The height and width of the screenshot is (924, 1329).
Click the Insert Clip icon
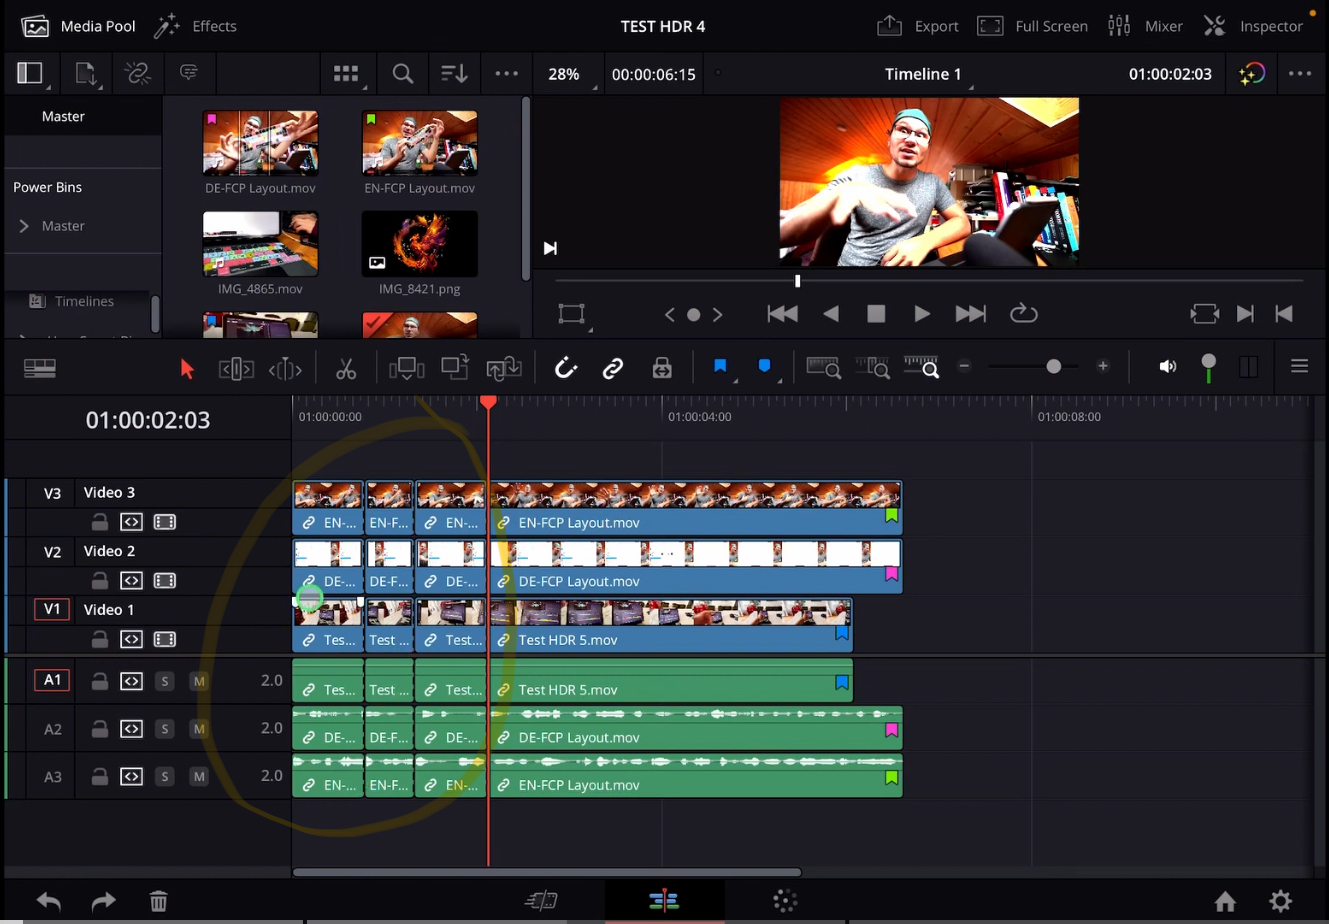(x=407, y=368)
